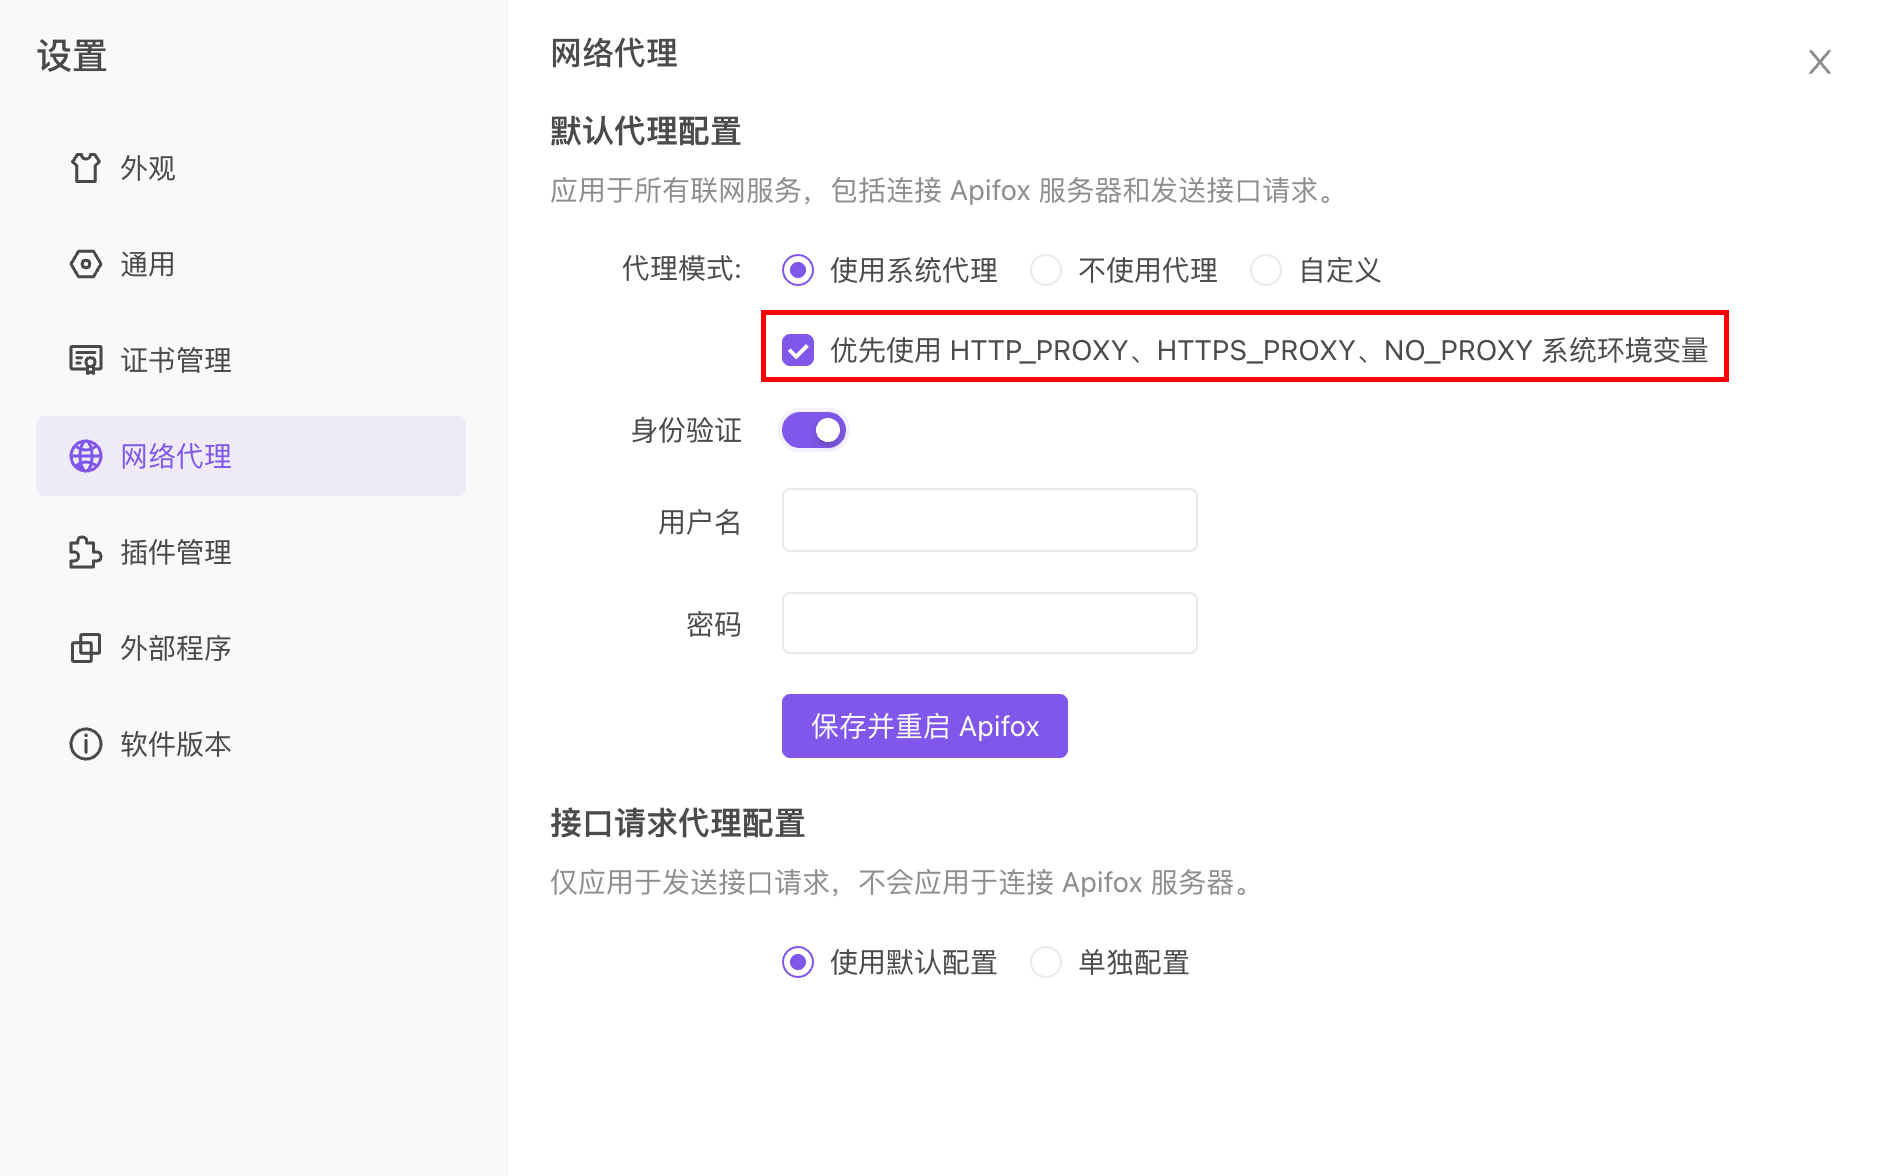Image resolution: width=1886 pixels, height=1176 pixels.
Task: Click the overlapping squares icon for 外部程序
Action: tap(86, 648)
